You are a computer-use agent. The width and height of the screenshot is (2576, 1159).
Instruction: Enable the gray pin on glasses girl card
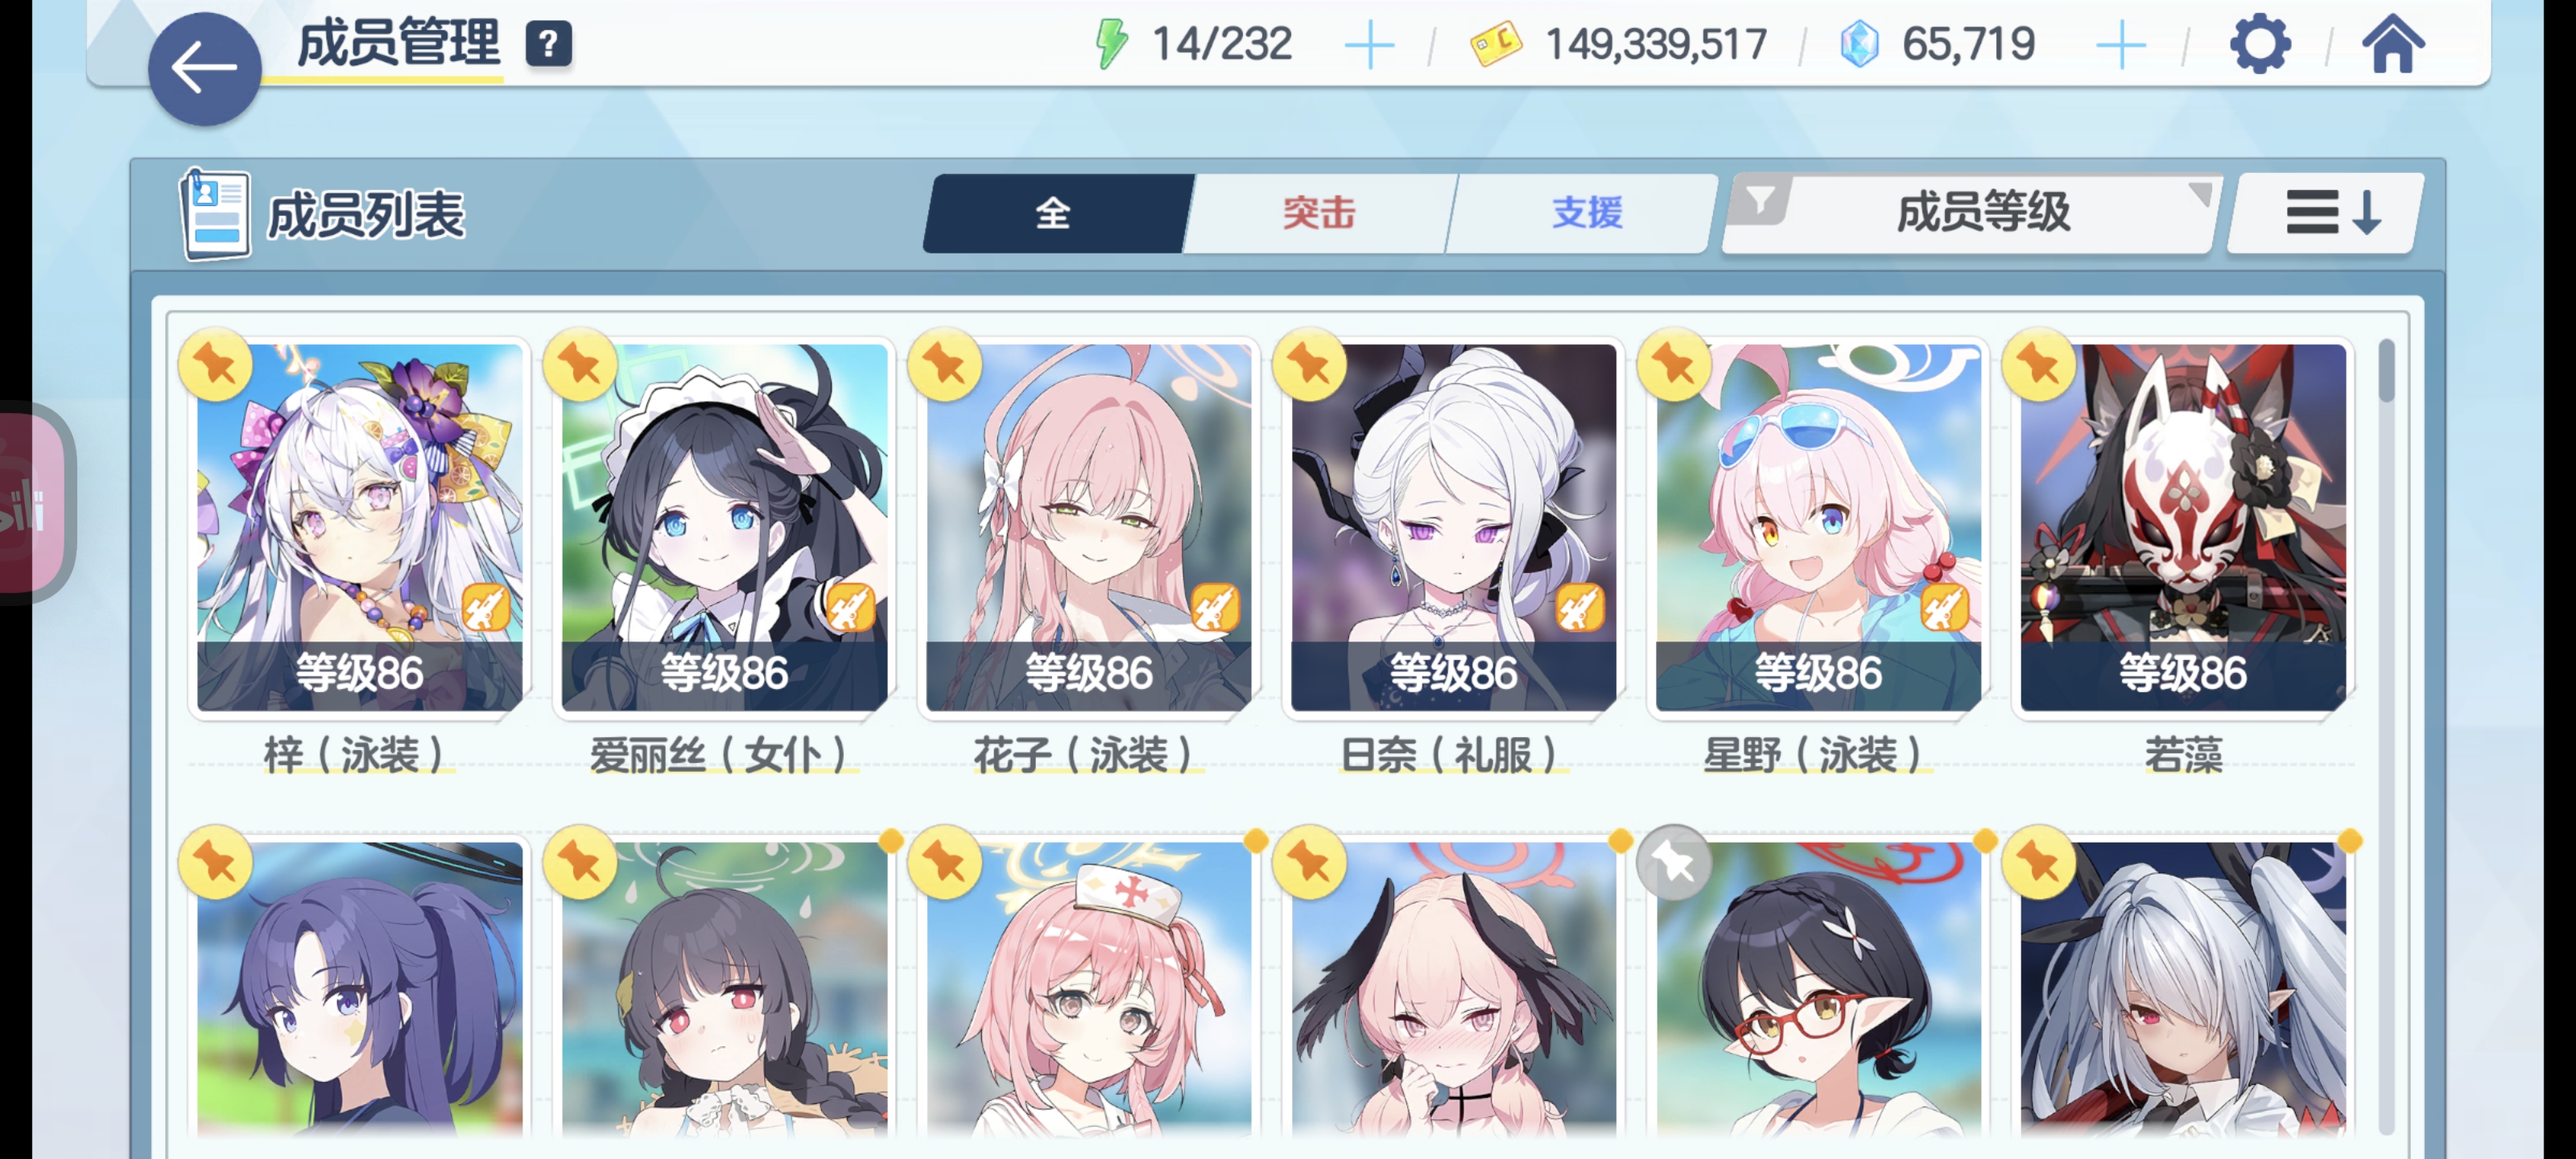[x=1674, y=862]
